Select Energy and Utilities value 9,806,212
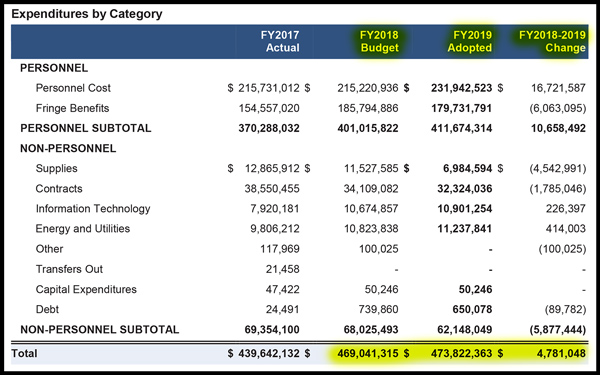The width and height of the screenshot is (600, 375). click(275, 229)
